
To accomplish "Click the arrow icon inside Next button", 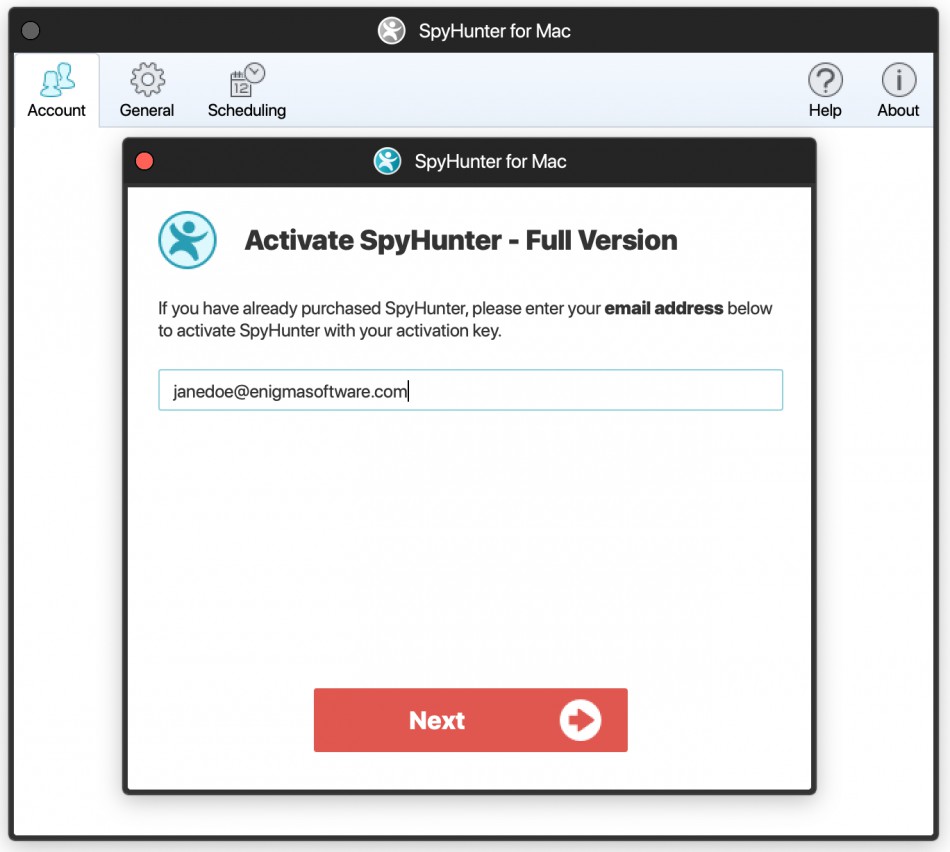I will click(x=580, y=720).
